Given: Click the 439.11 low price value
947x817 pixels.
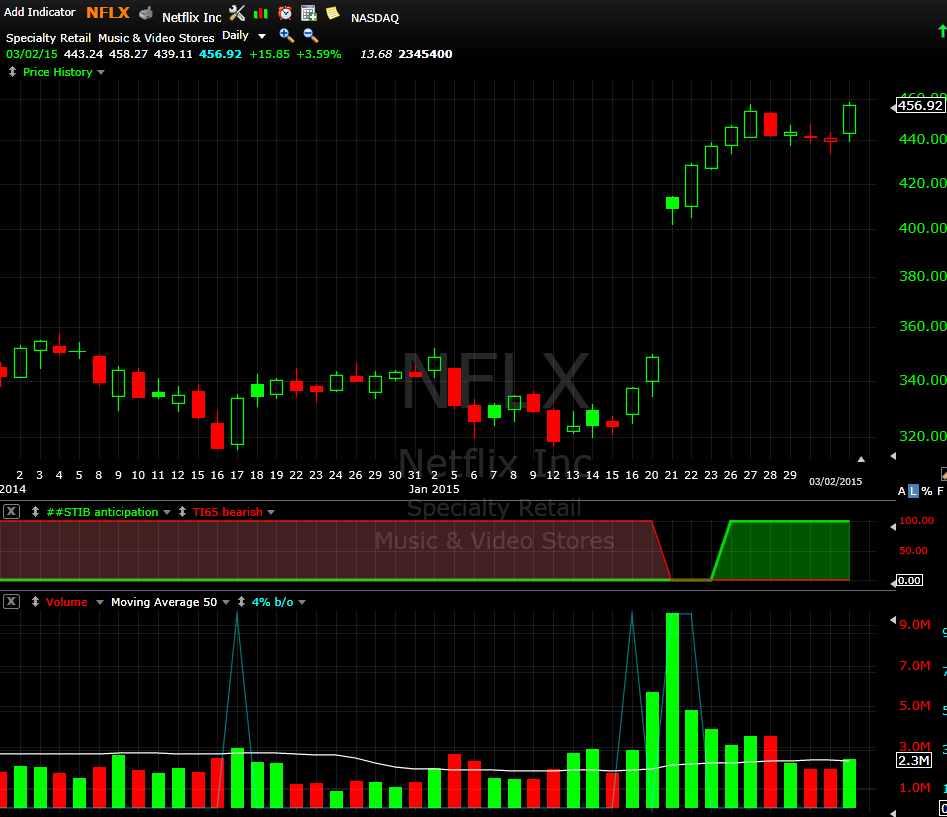Looking at the screenshot, I should [x=173, y=54].
